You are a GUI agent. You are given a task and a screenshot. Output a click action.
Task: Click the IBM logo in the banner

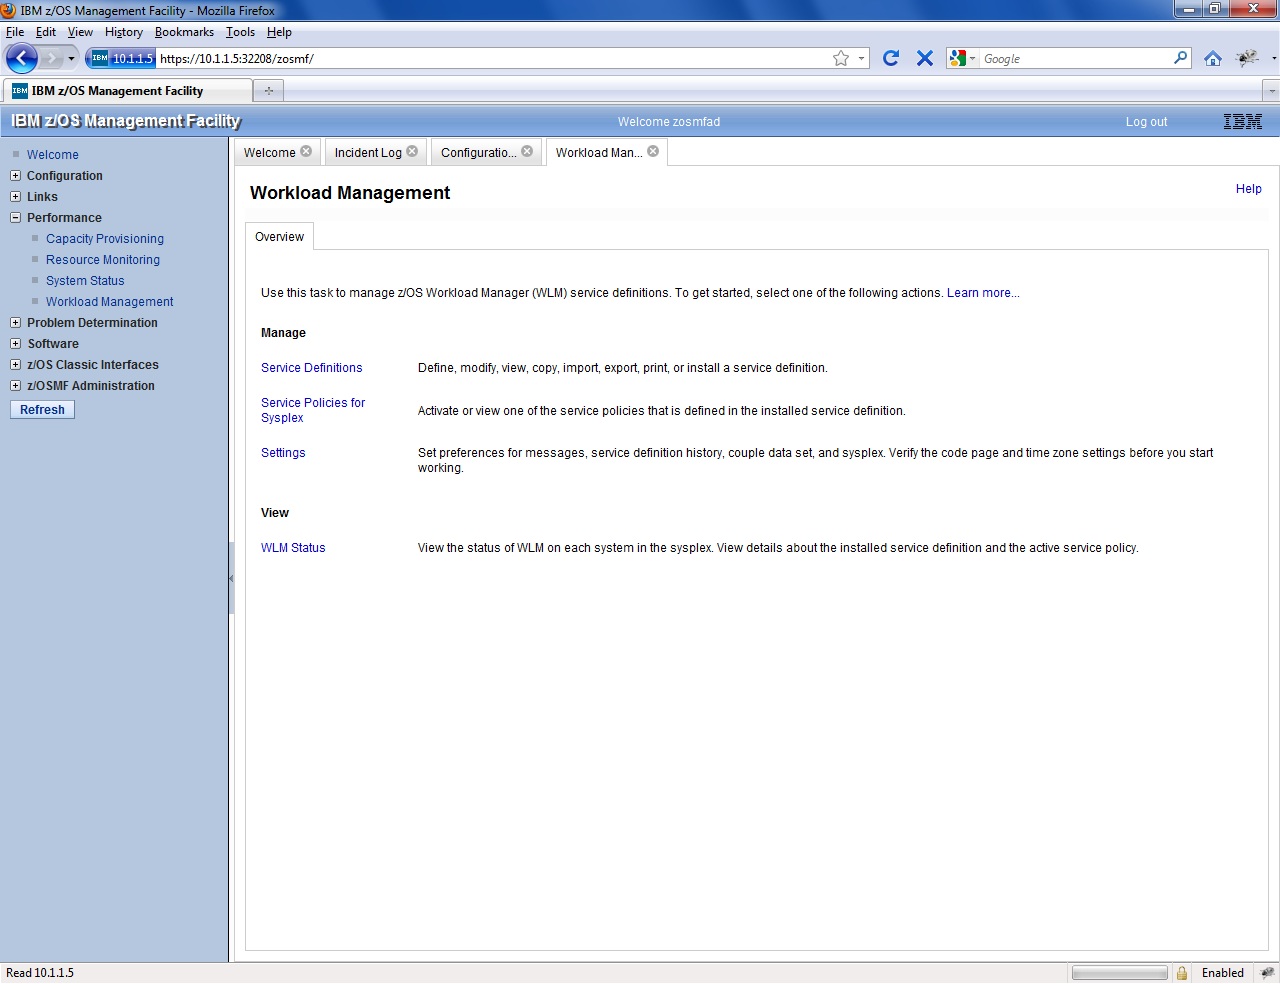point(1243,122)
